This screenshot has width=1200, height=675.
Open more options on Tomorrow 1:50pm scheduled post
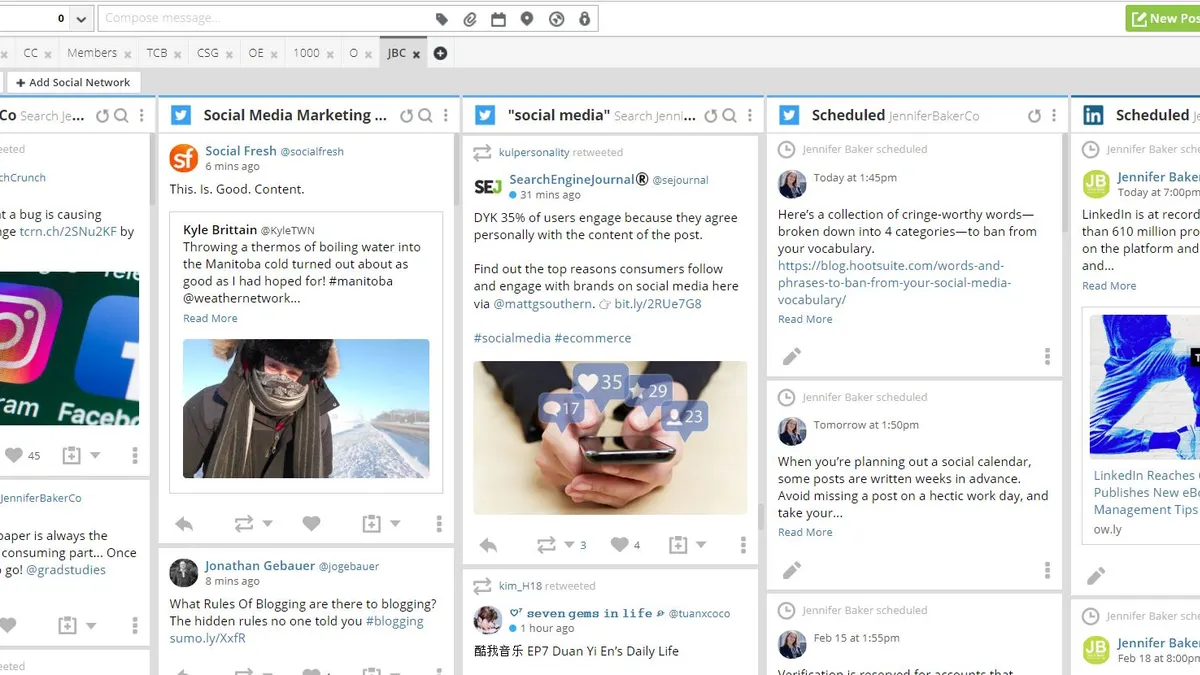pyautogui.click(x=1047, y=570)
